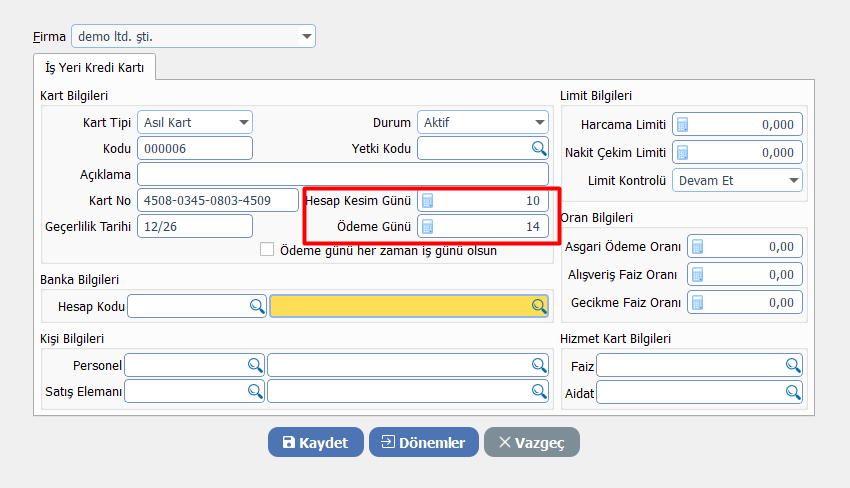Click calculator icon in Hesap Kesim Günü

click(x=428, y=200)
